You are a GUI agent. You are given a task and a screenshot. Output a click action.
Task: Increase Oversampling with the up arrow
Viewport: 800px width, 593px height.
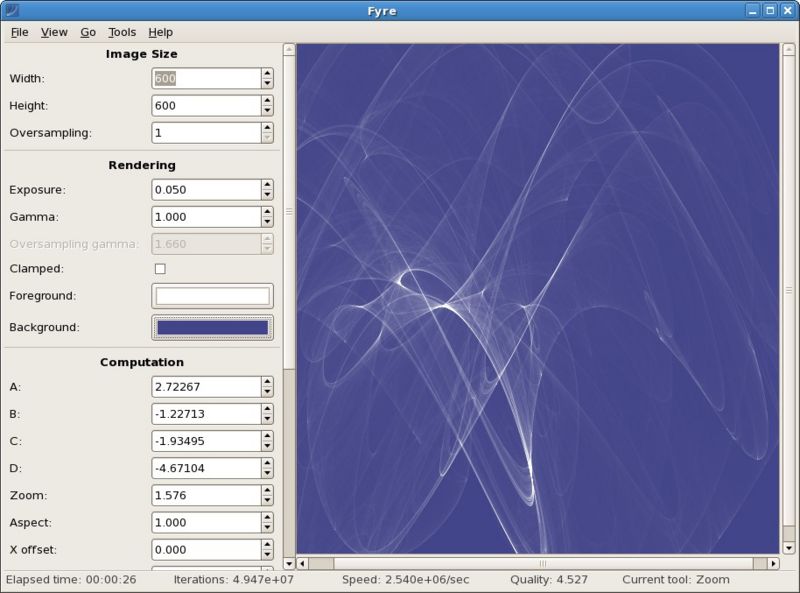coord(267,128)
